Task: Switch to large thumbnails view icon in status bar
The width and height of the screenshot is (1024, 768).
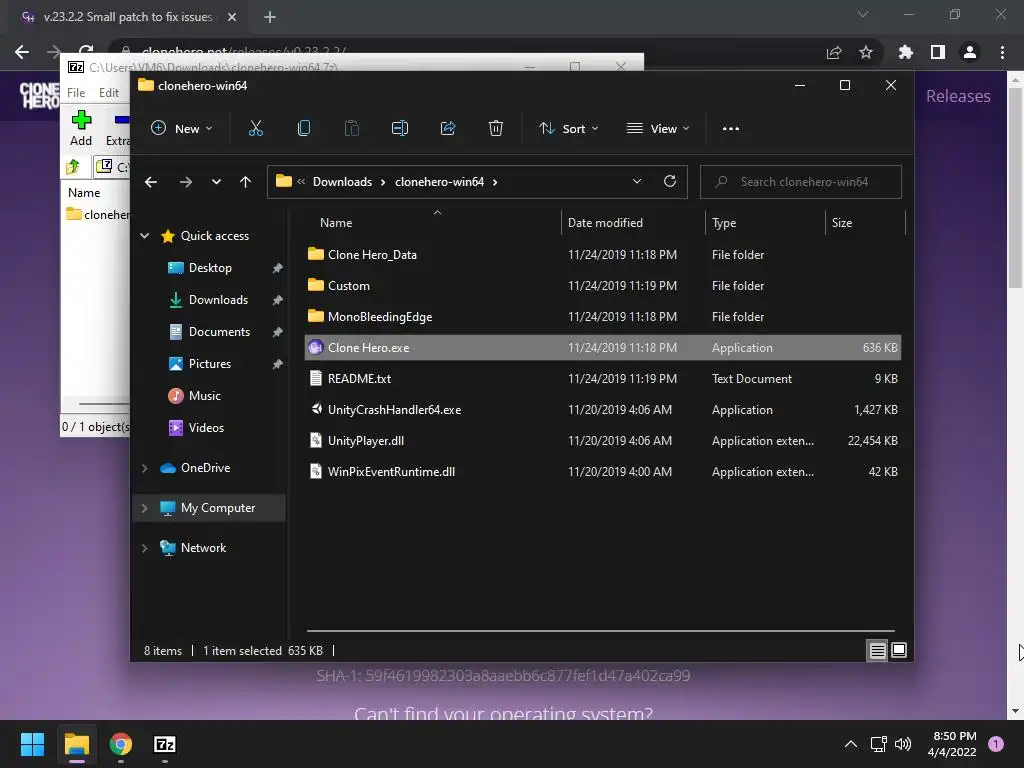Action: tap(899, 650)
